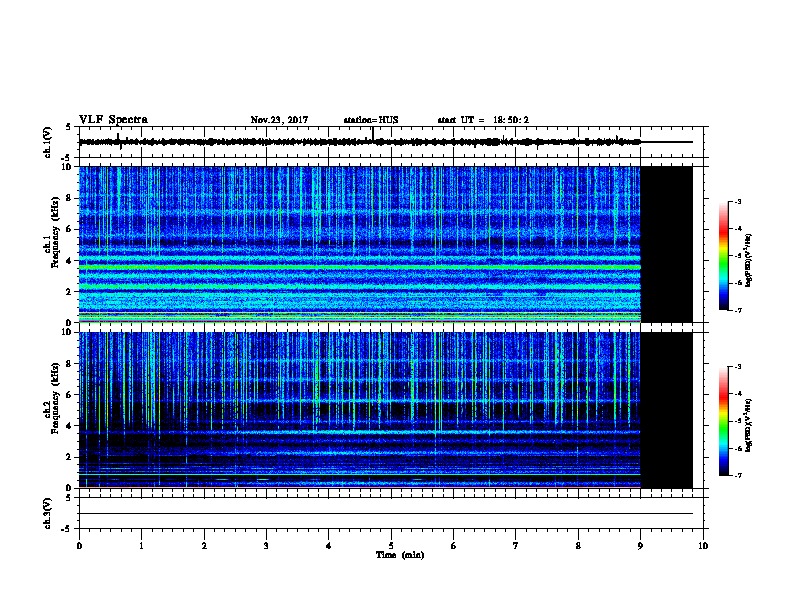Image resolution: width=792 pixels, height=612 pixels.
Task: Click the time axis tick label "5"
Action: (391, 545)
